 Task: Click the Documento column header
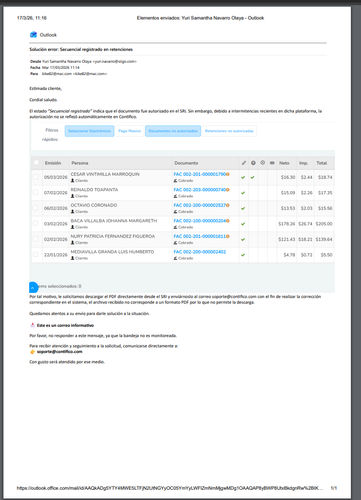click(186, 163)
